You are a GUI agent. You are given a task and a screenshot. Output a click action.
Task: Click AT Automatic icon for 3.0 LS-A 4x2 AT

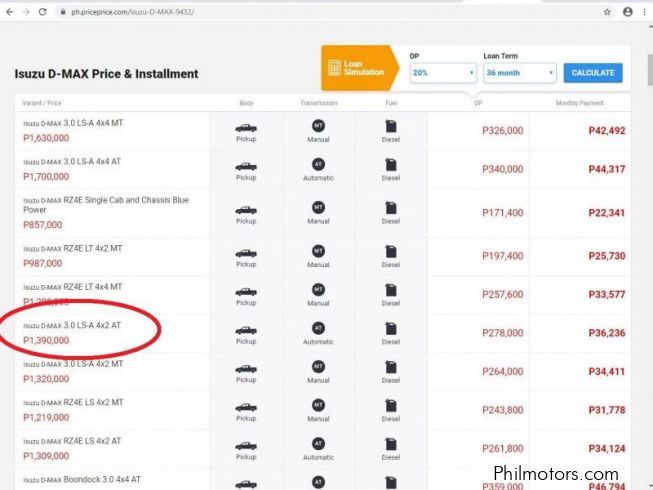(318, 328)
